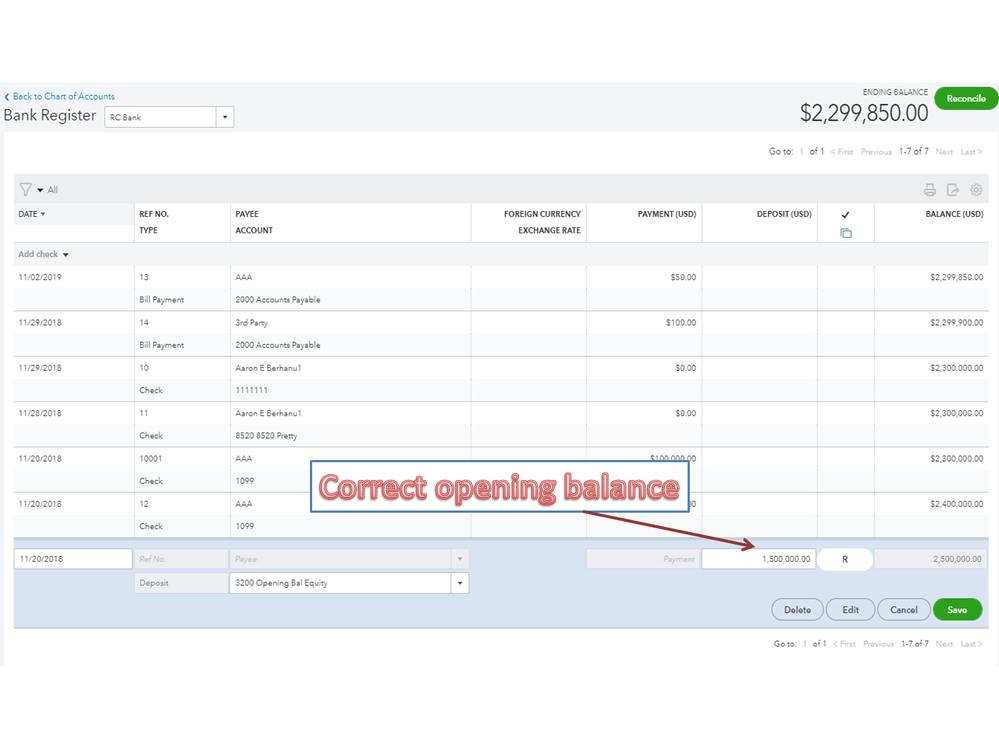
Task: Click the Ref No. input field
Action: [181, 559]
